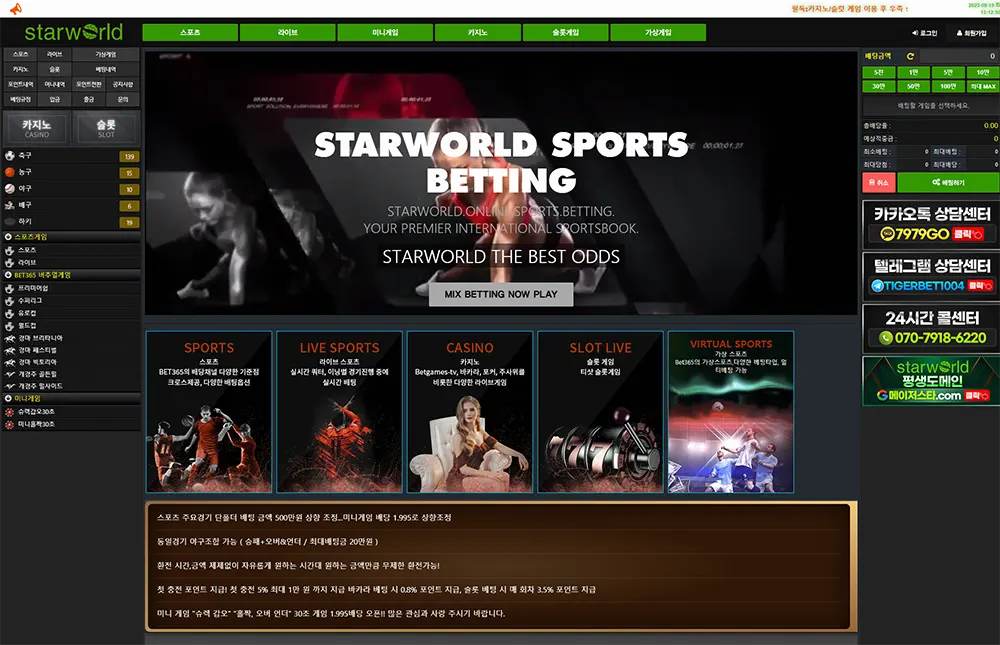Open the 스포츠 tab in the green navigation bar
Image resolution: width=1000 pixels, height=645 pixels.
click(190, 33)
